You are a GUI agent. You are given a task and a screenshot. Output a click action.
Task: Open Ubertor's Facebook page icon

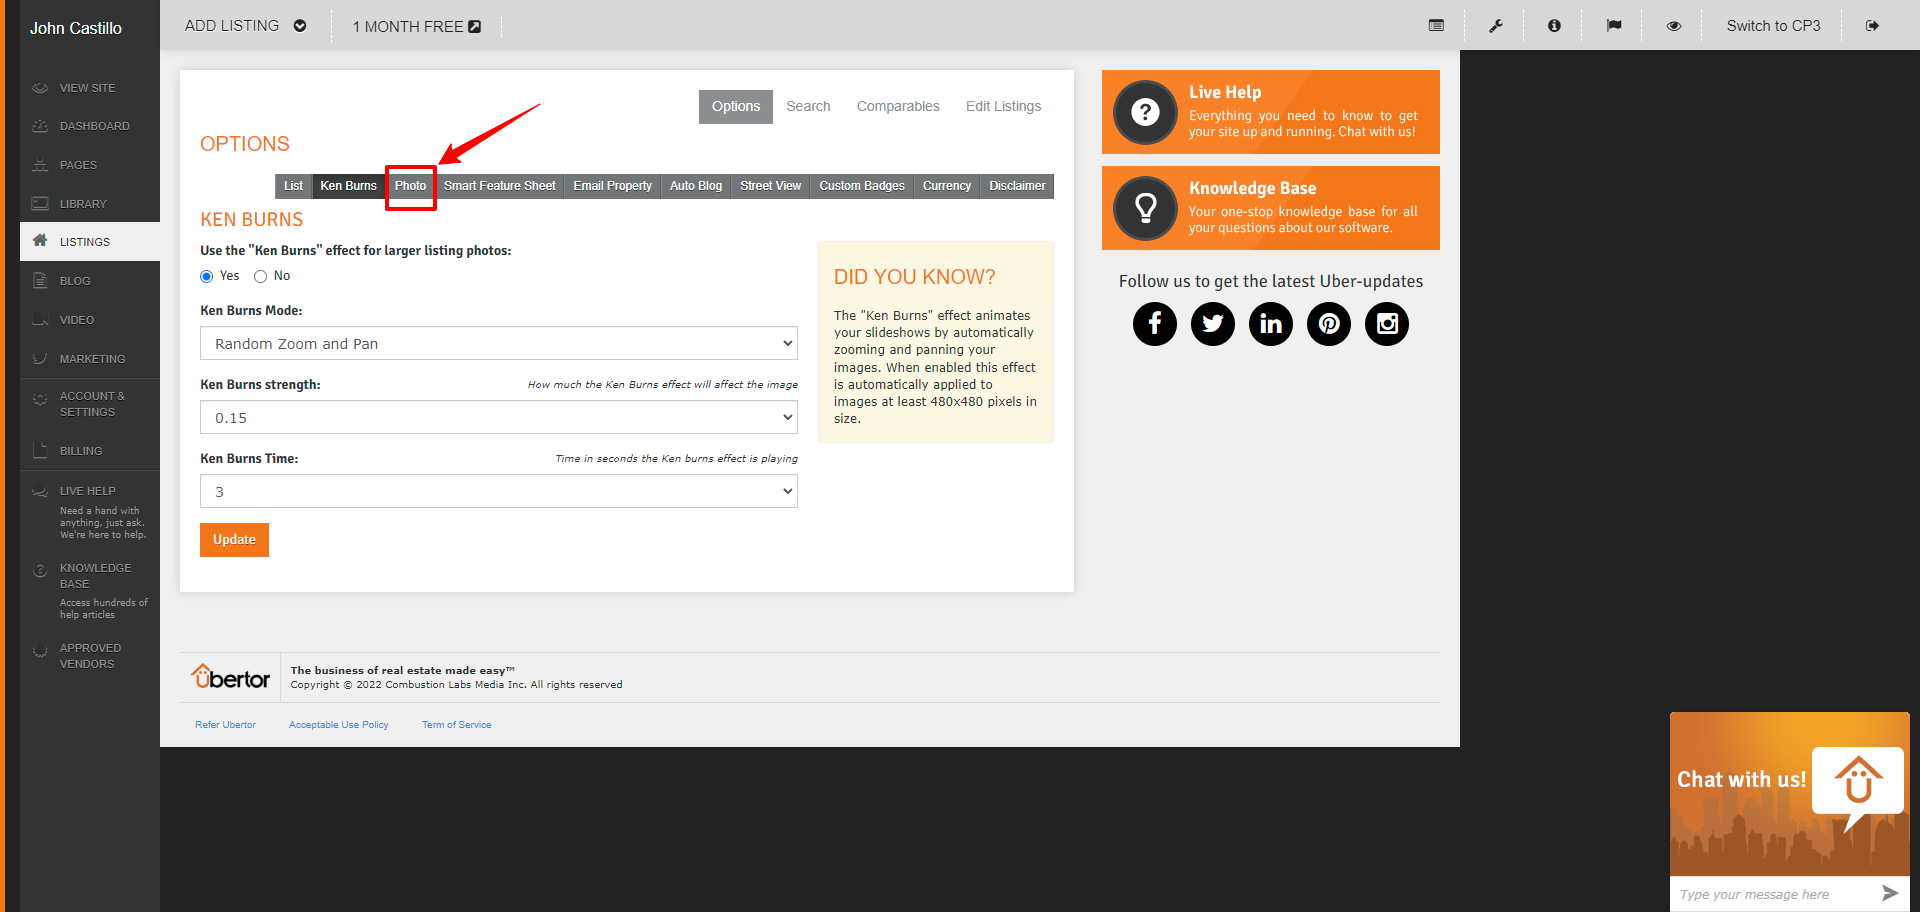tap(1154, 324)
